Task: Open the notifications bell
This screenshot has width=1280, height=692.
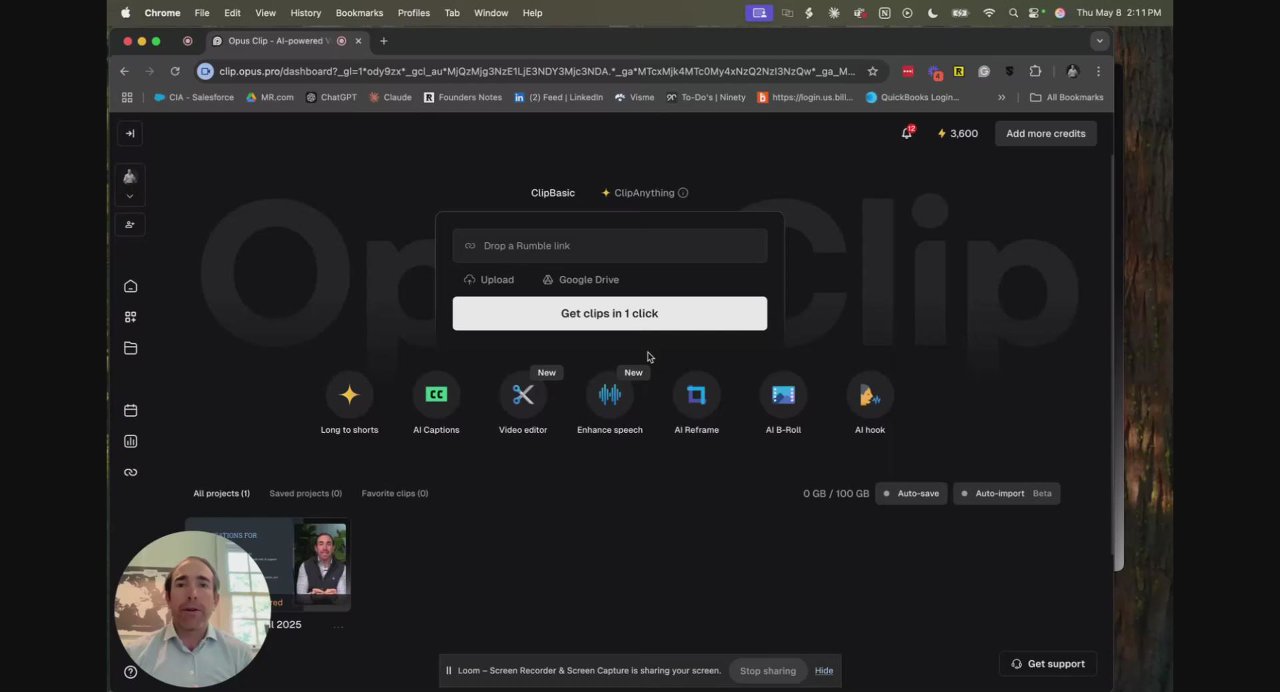Action: tap(907, 133)
